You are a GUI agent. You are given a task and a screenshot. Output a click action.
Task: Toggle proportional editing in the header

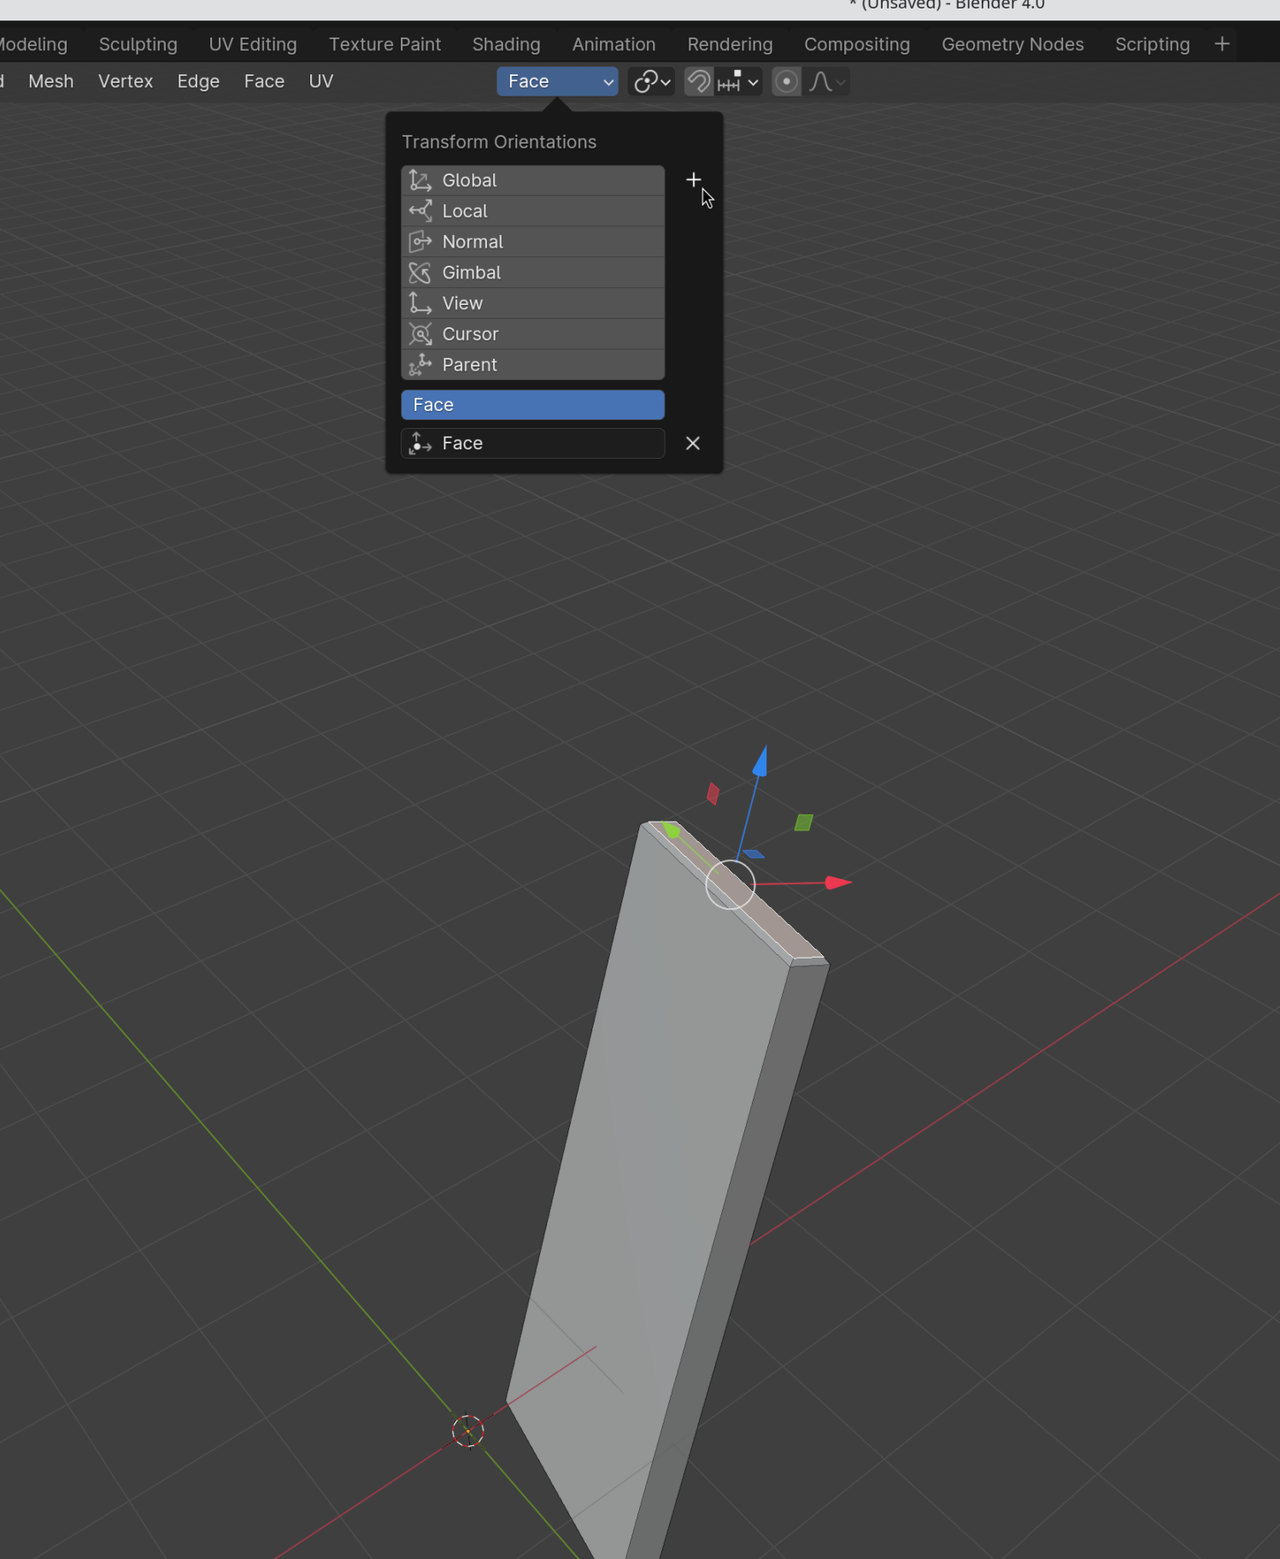pos(787,82)
